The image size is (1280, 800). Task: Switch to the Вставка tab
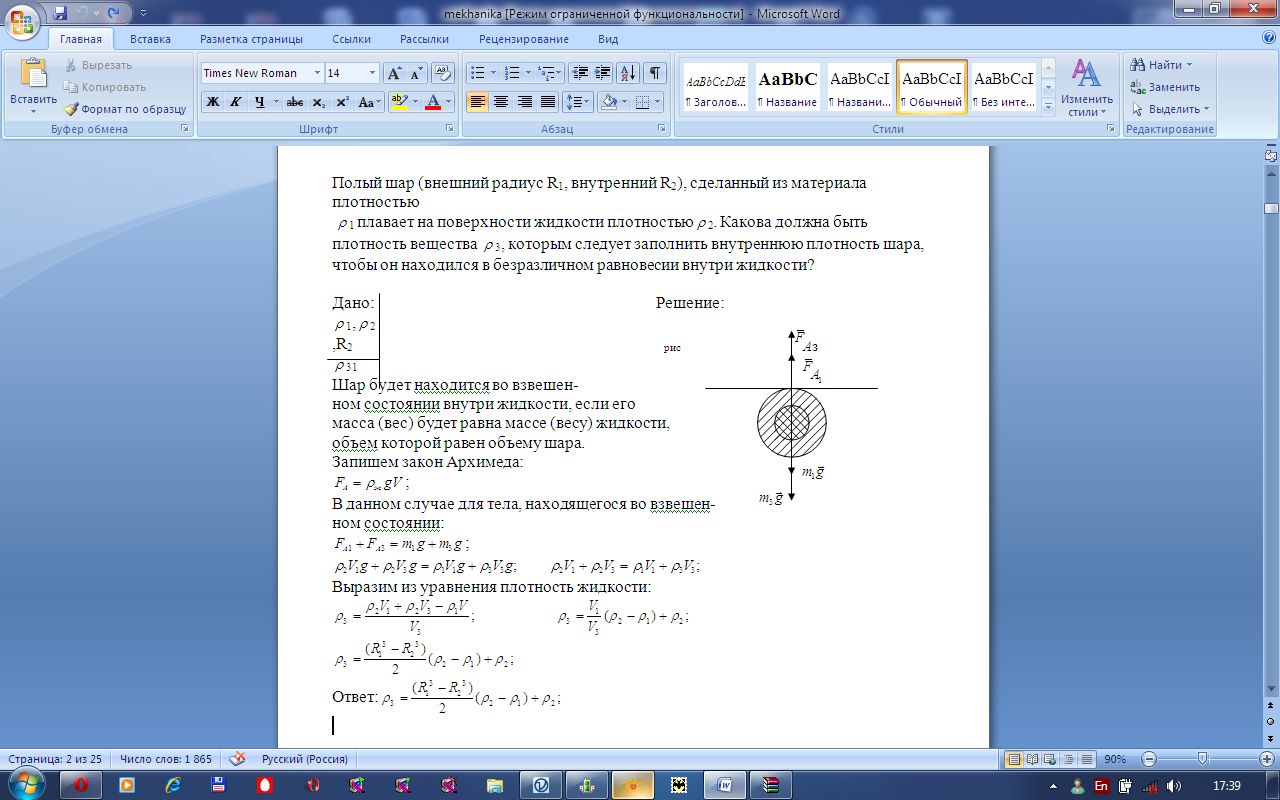point(150,39)
